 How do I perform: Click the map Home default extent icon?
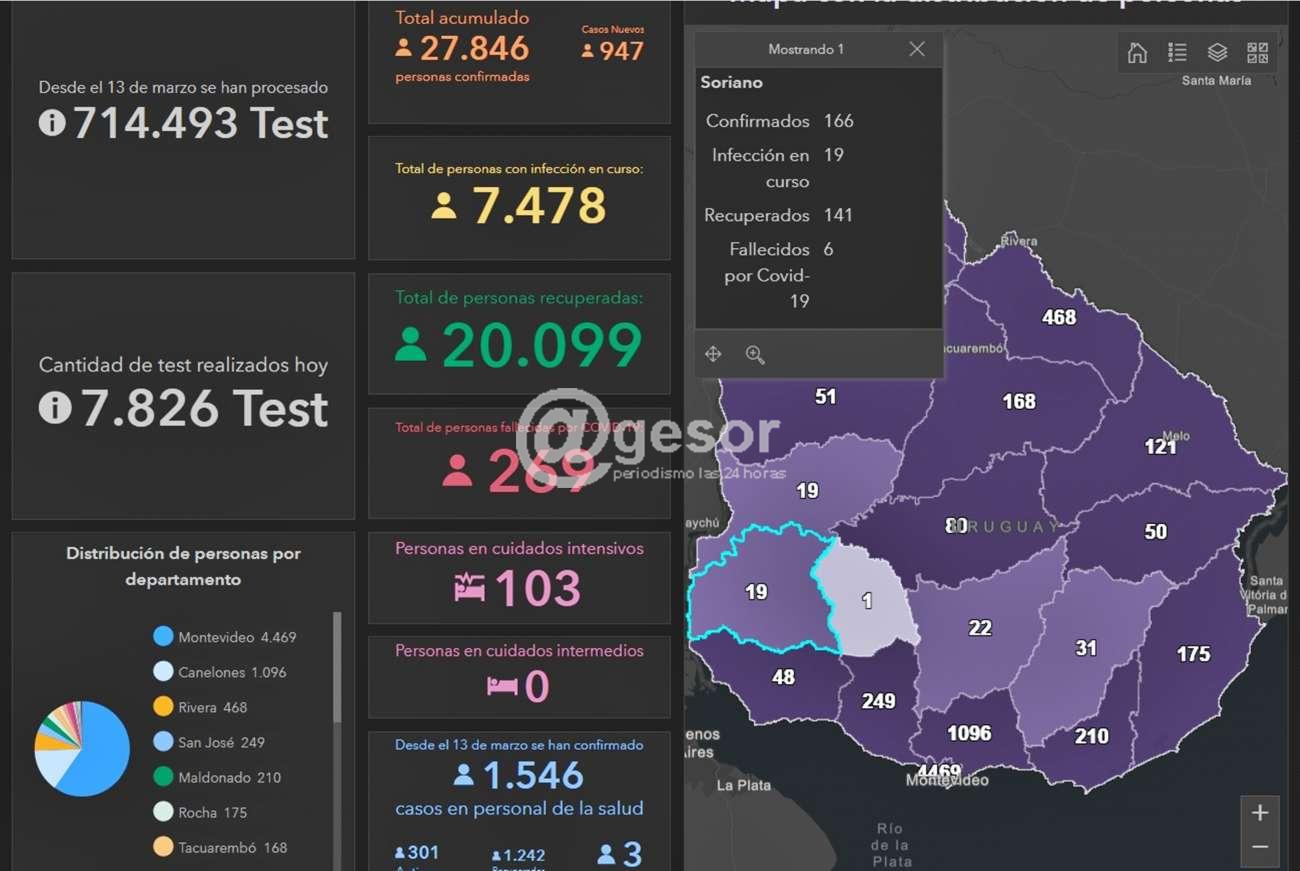[x=1137, y=53]
